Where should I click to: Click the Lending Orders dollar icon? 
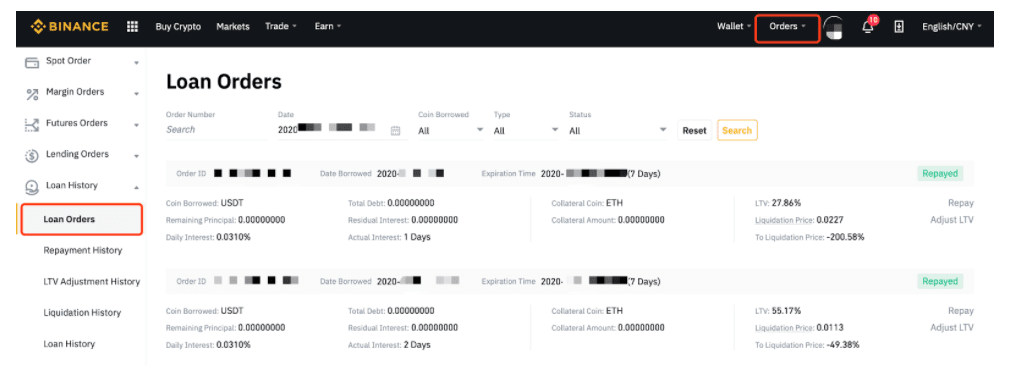tap(32, 156)
